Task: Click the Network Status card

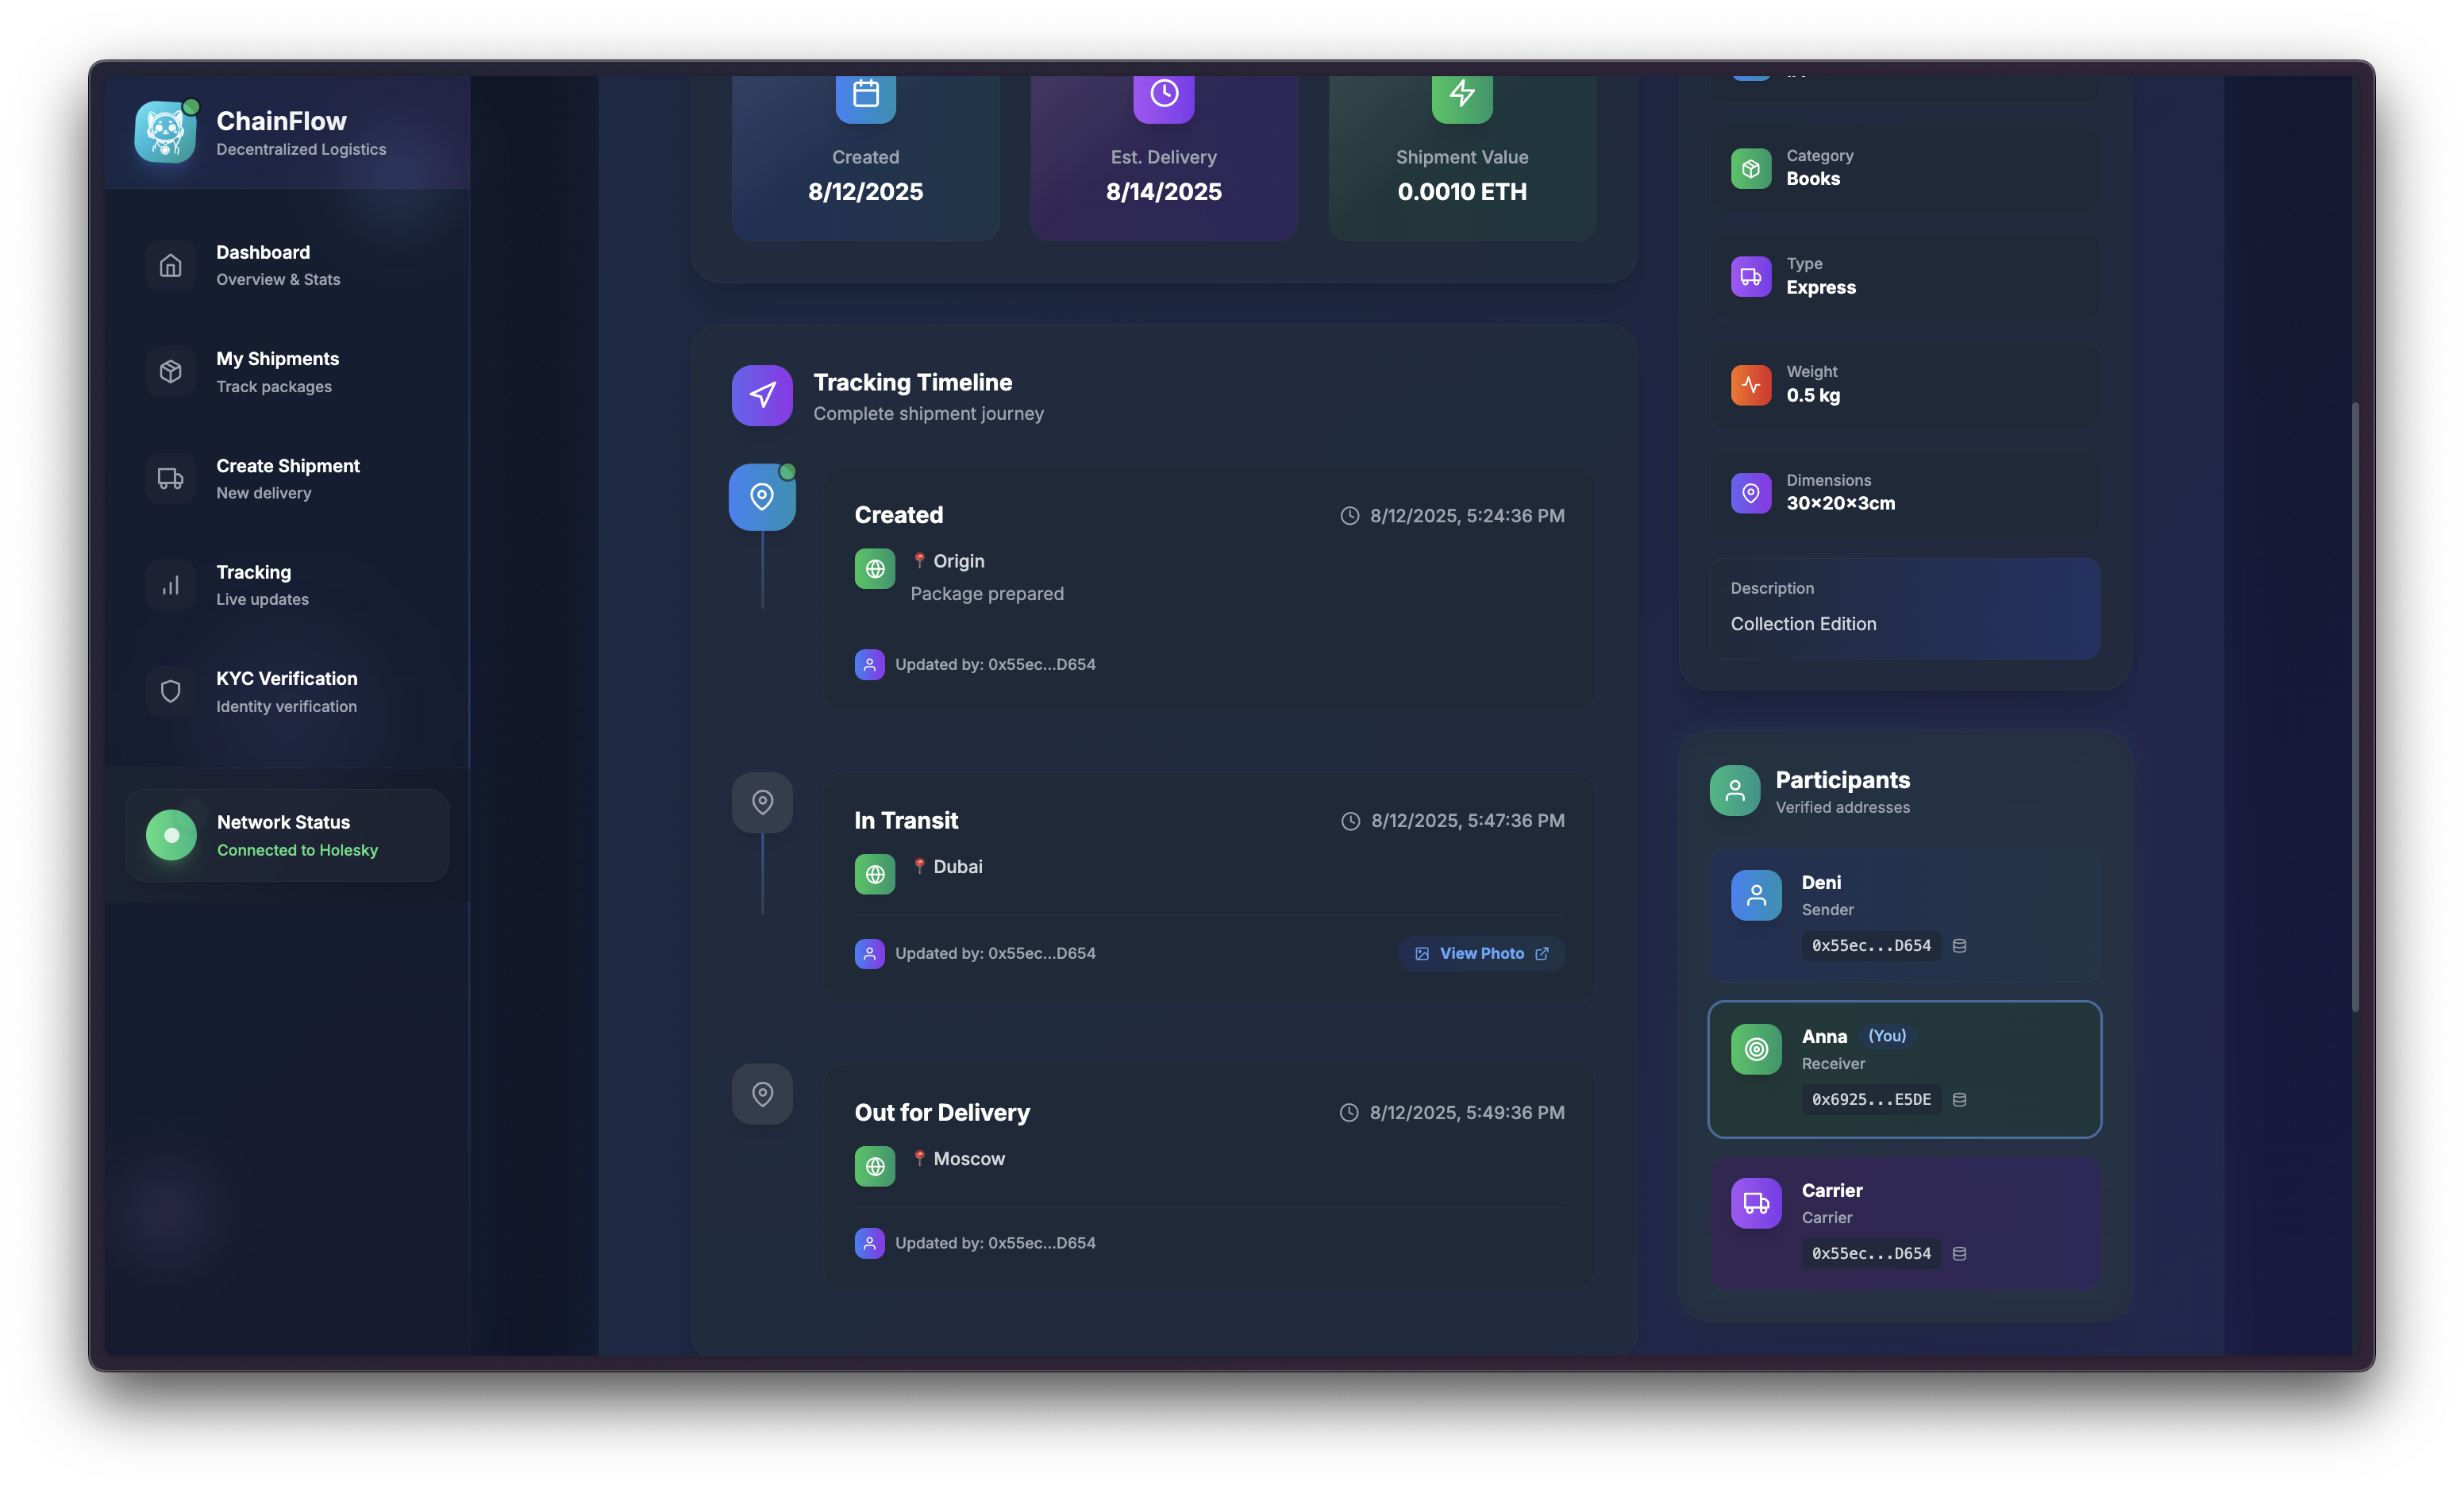Action: tap(287, 835)
